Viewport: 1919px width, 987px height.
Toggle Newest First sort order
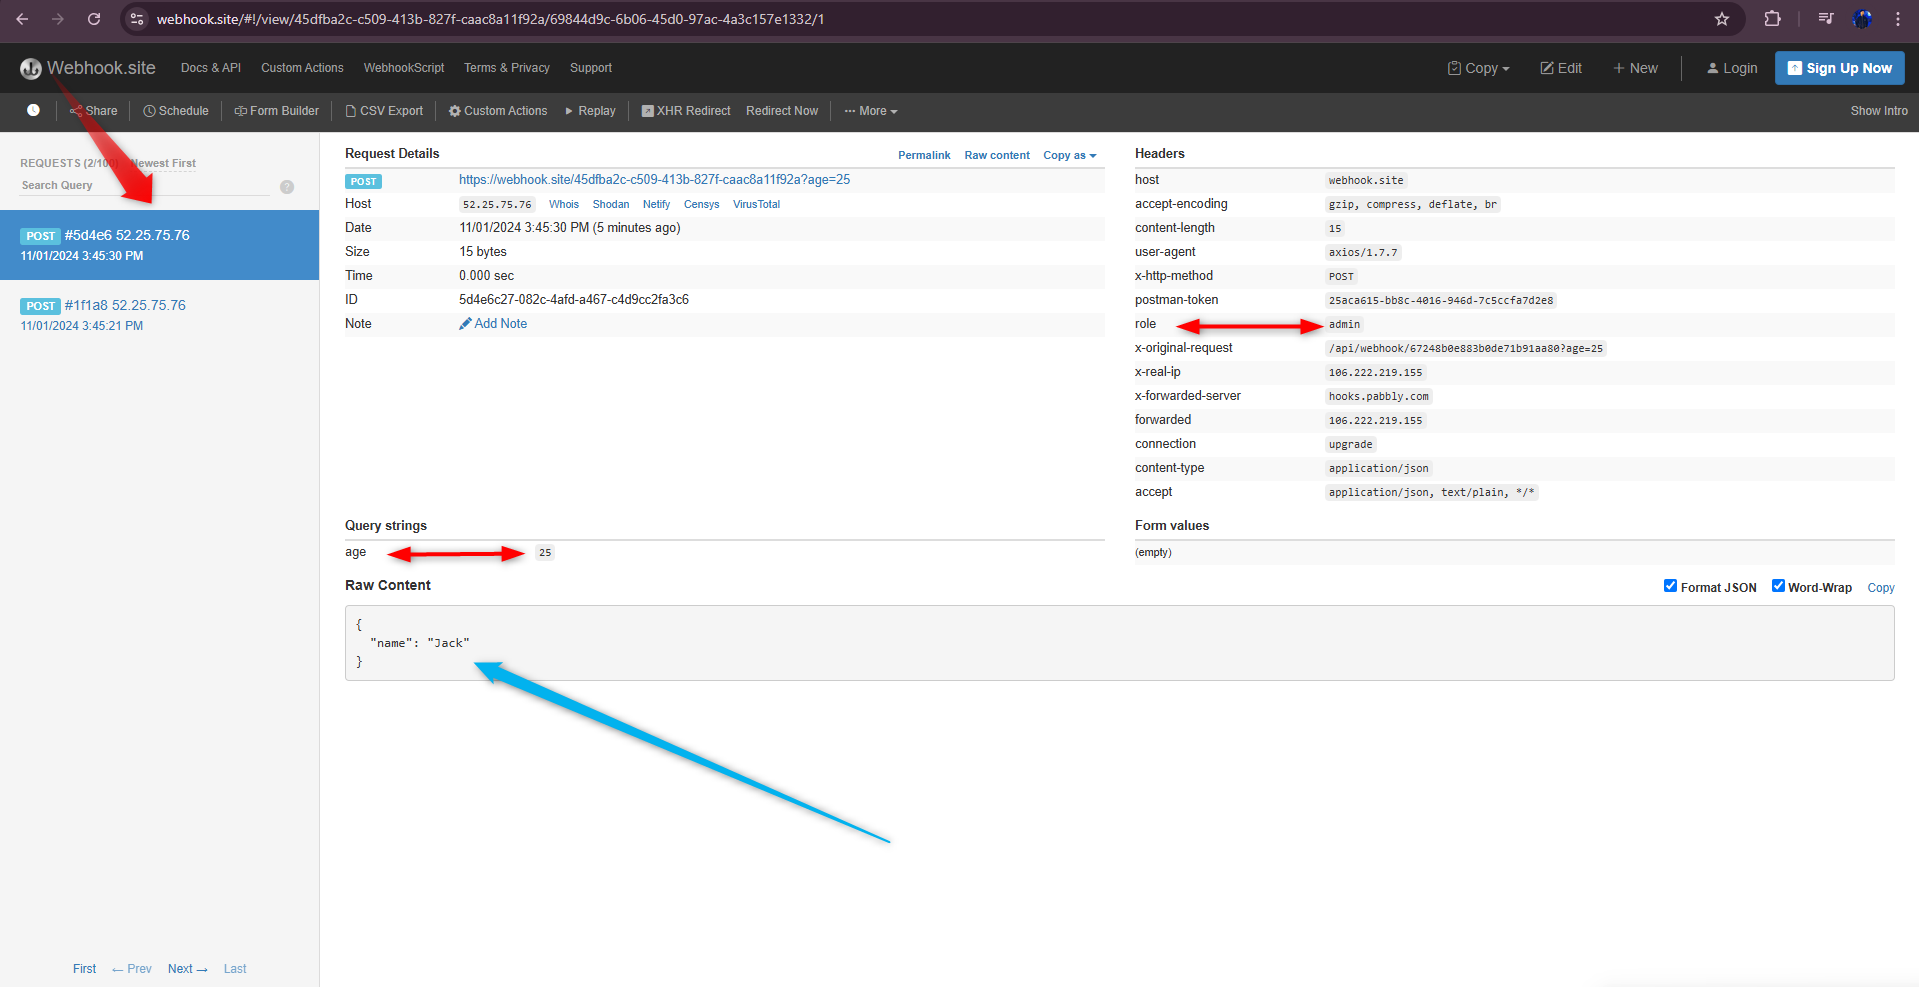[x=163, y=163]
